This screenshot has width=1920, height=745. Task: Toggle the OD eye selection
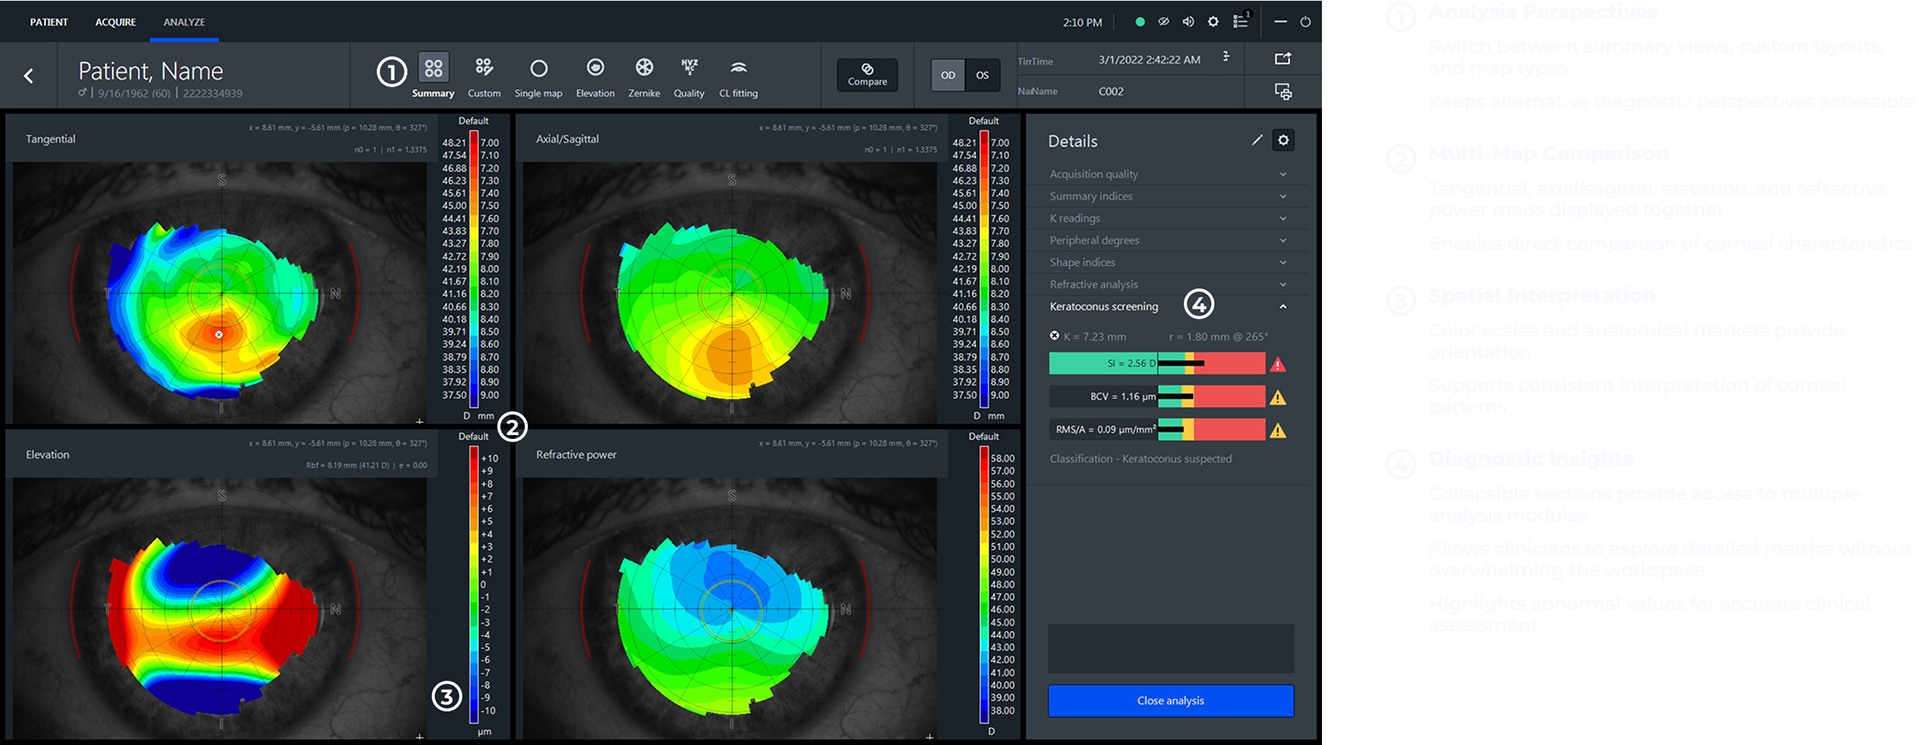tap(948, 75)
